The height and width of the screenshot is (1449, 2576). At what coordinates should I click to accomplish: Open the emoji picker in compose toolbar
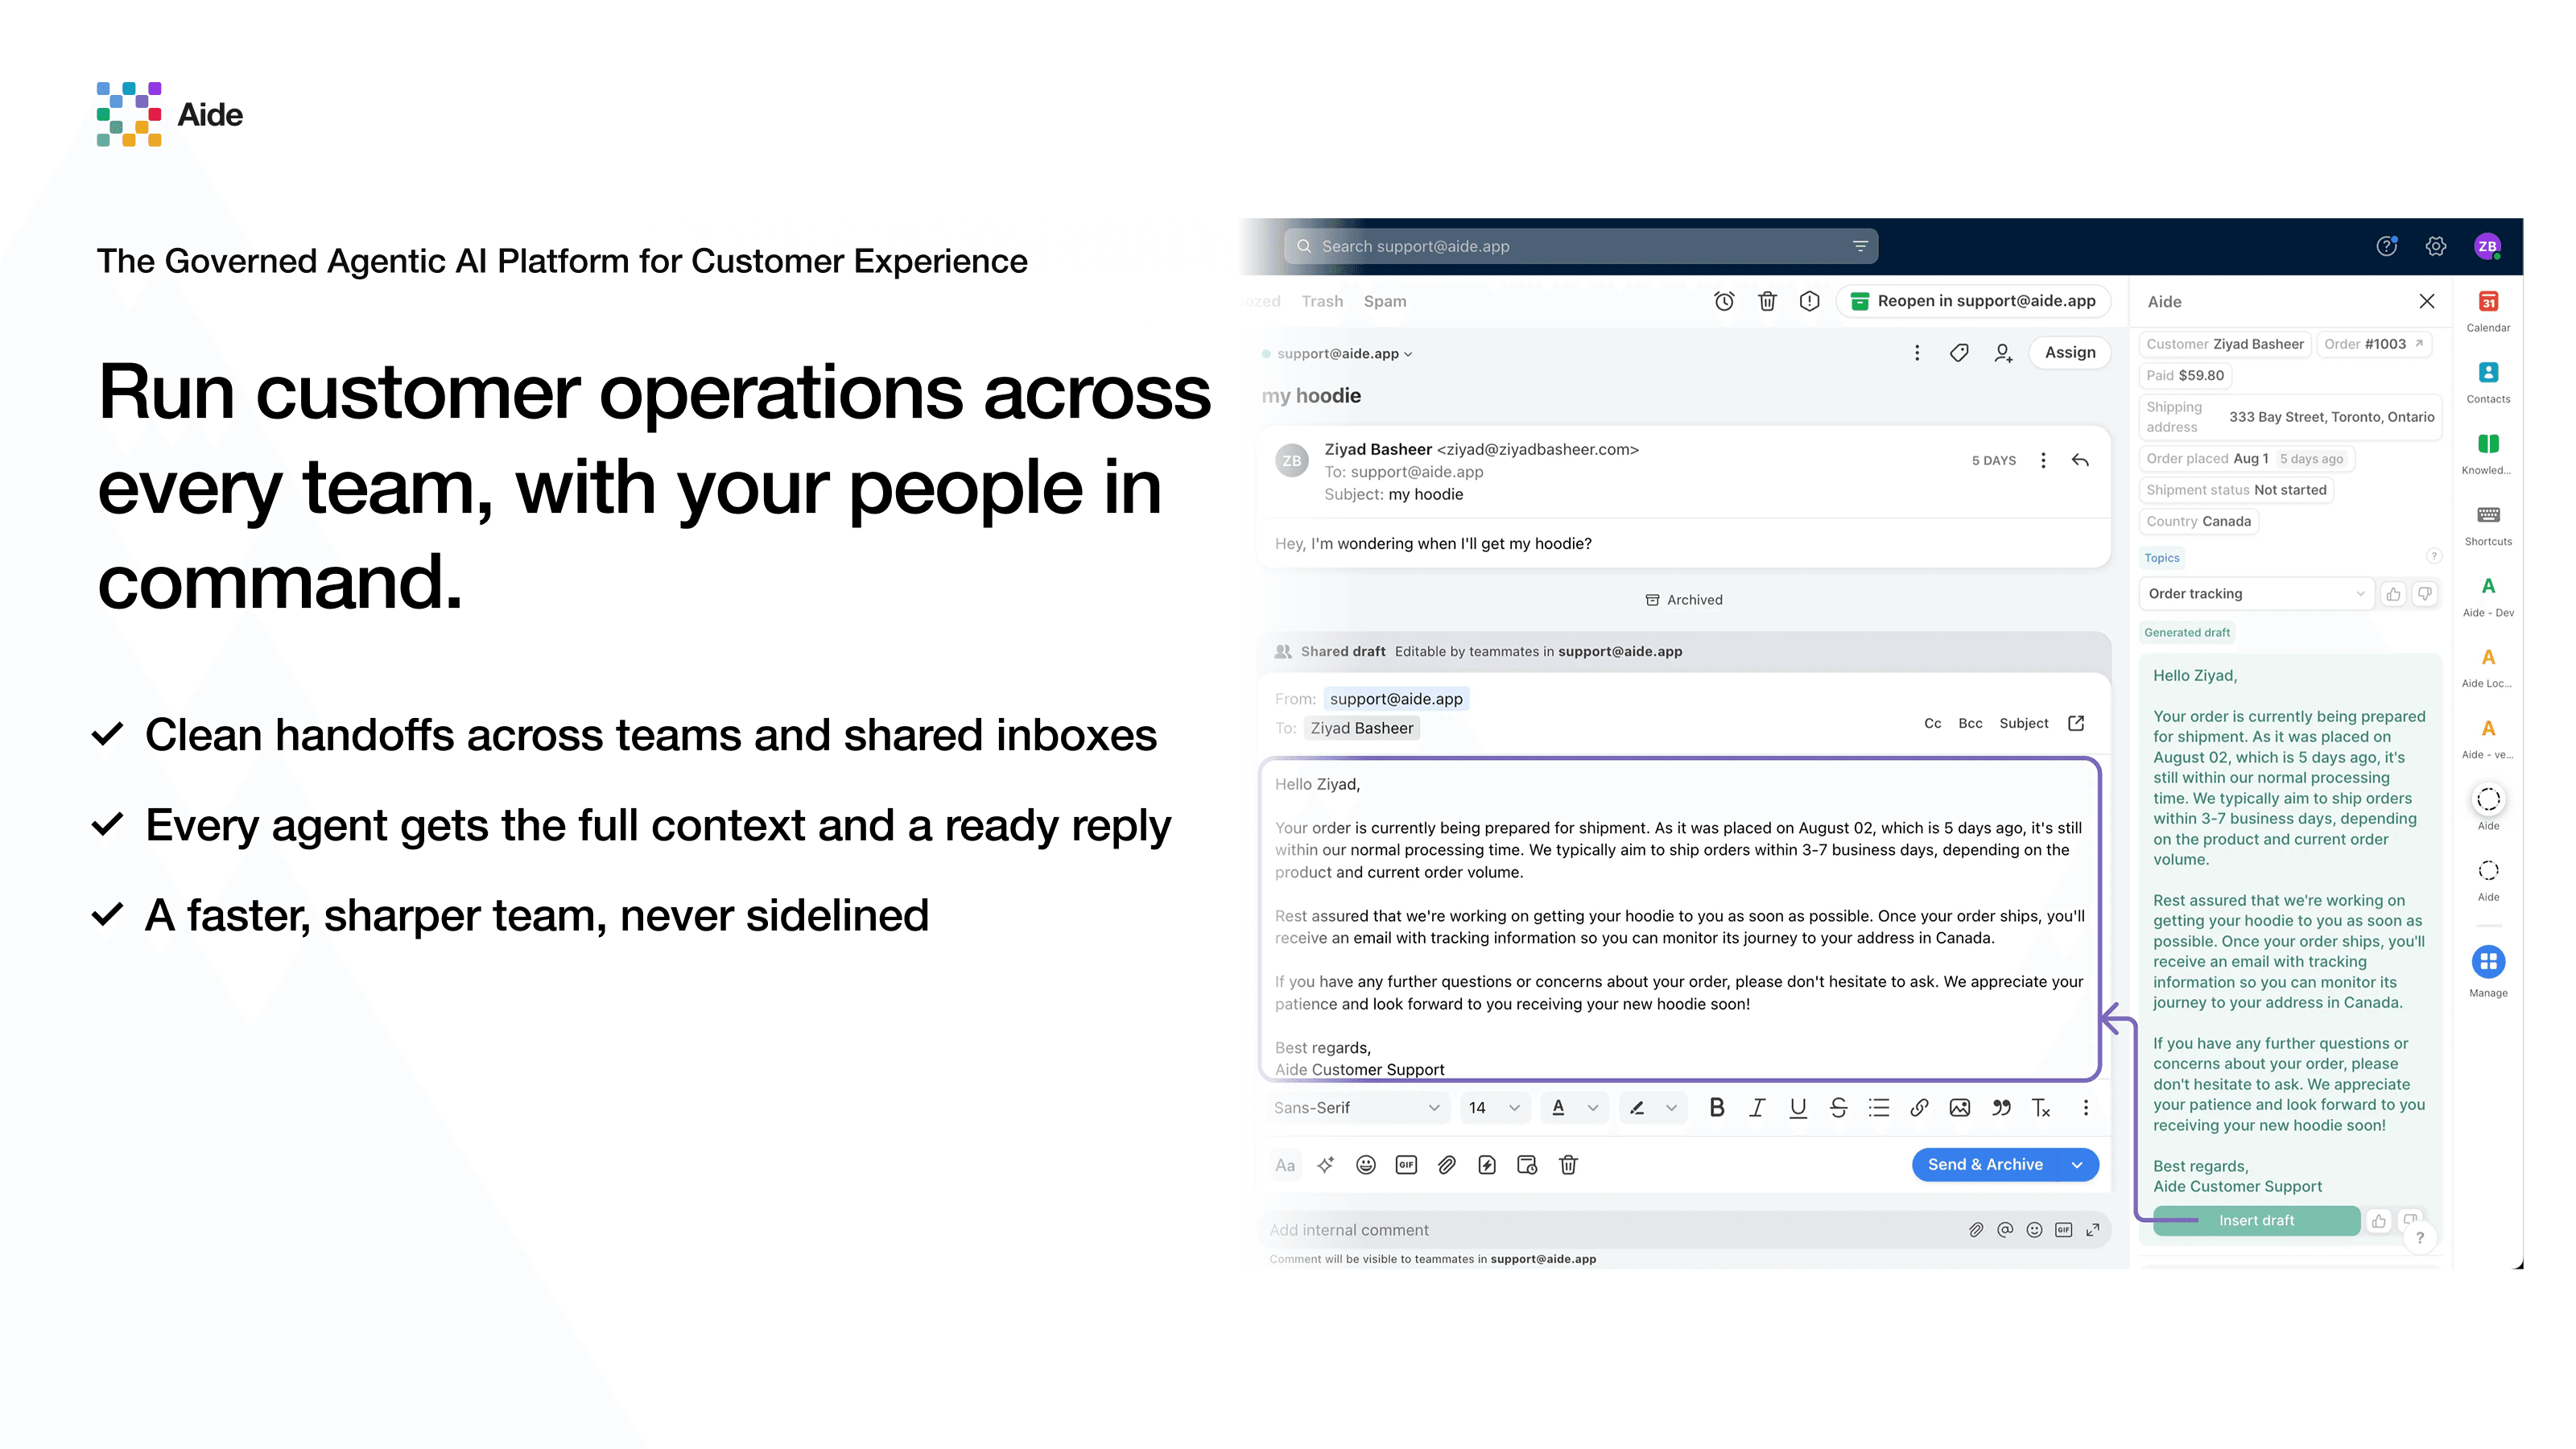point(1366,1165)
